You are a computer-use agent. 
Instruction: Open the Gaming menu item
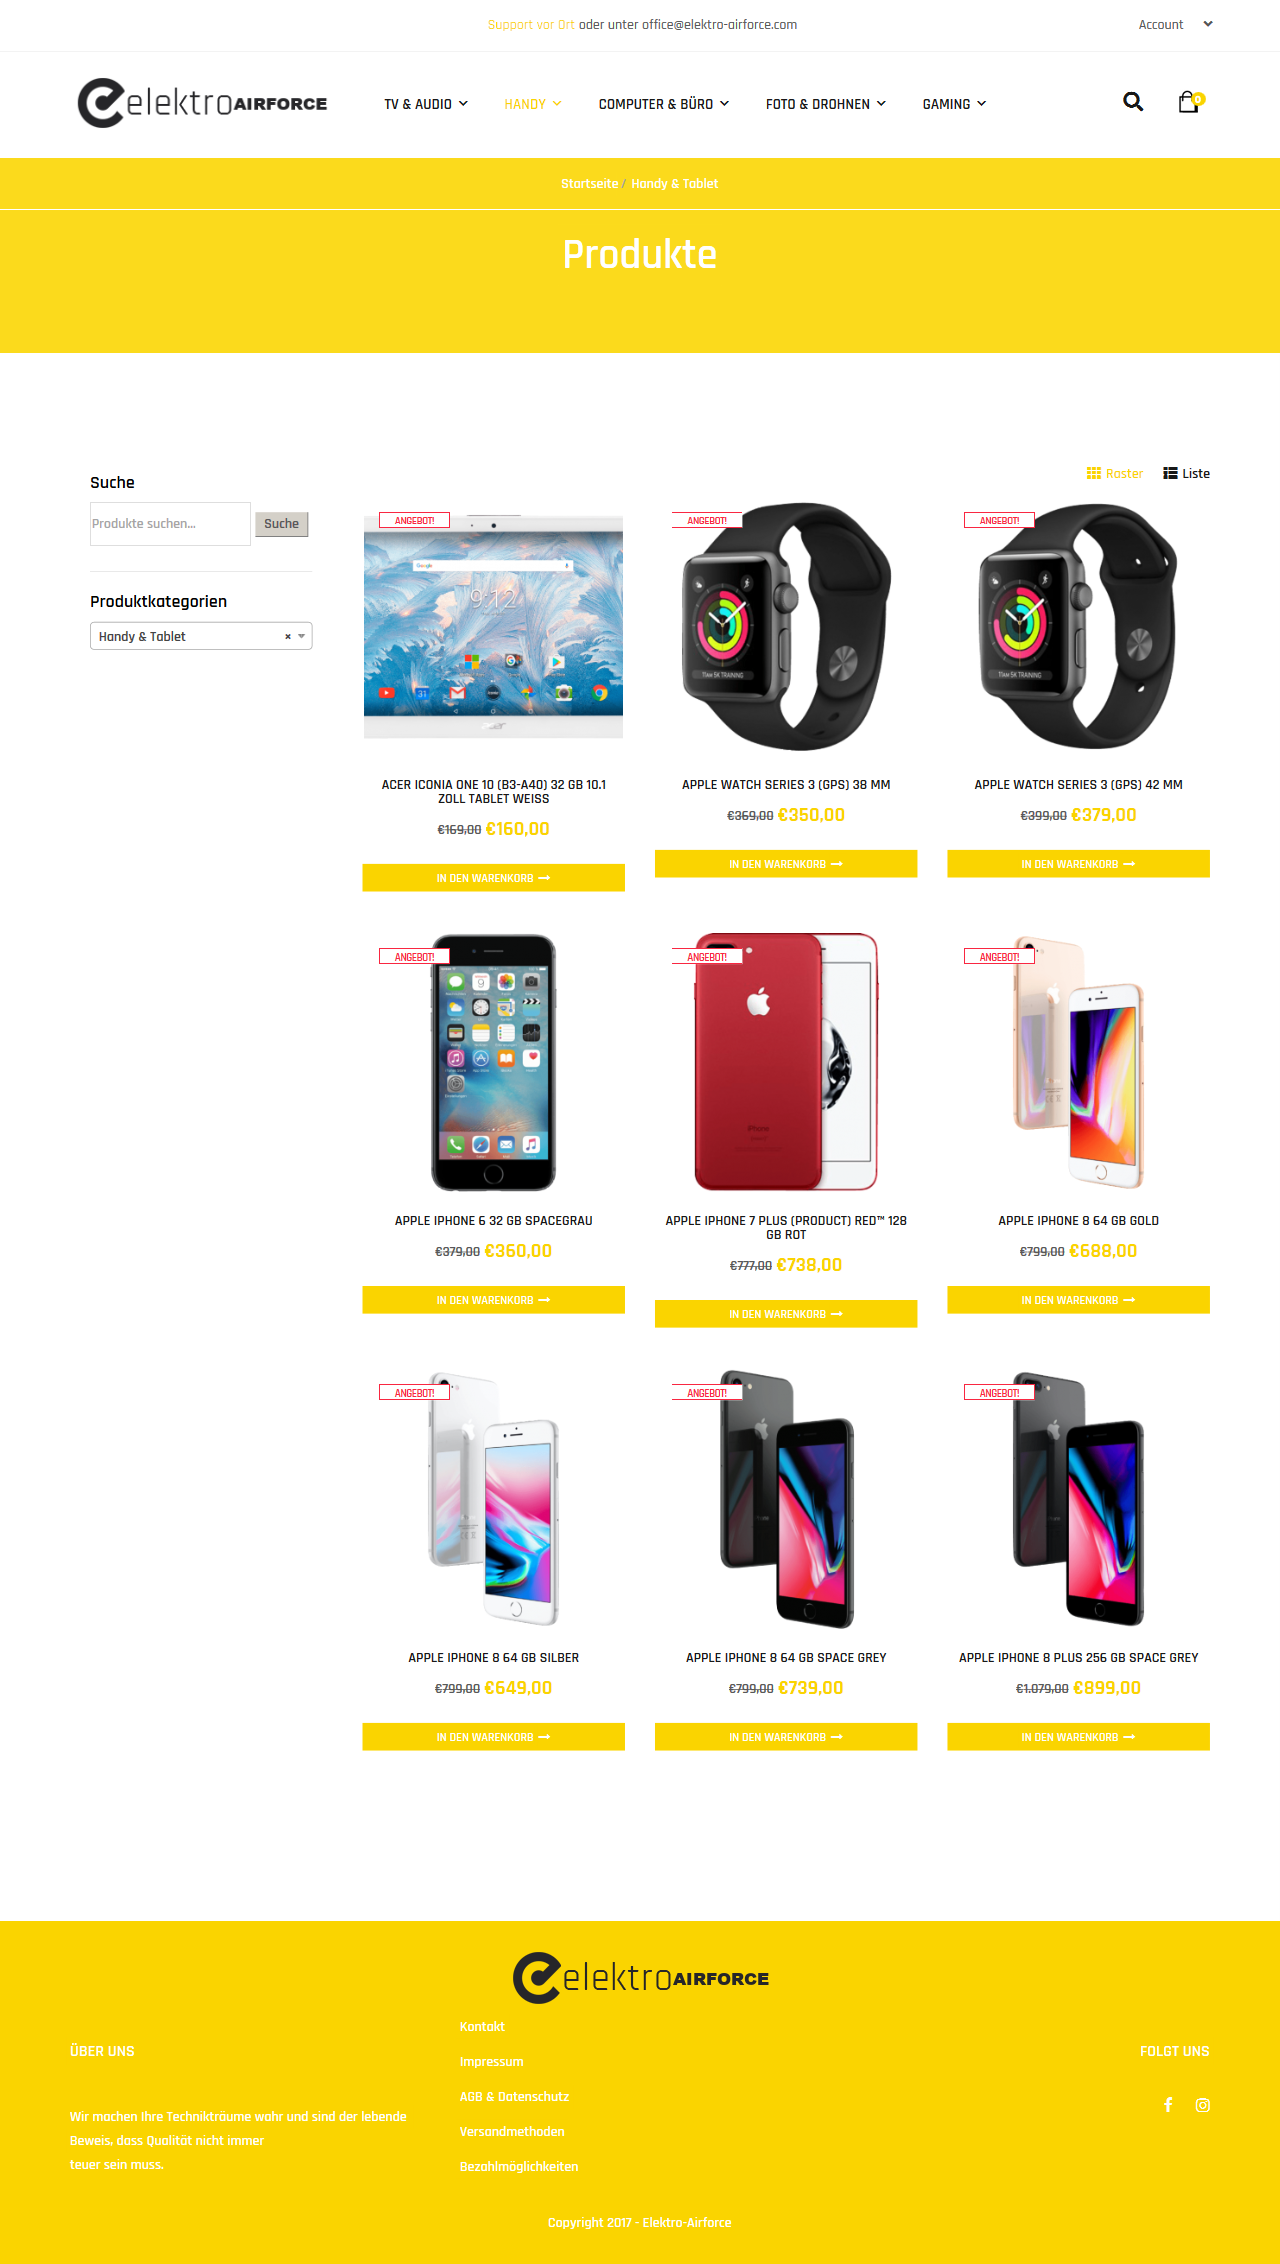pos(954,104)
